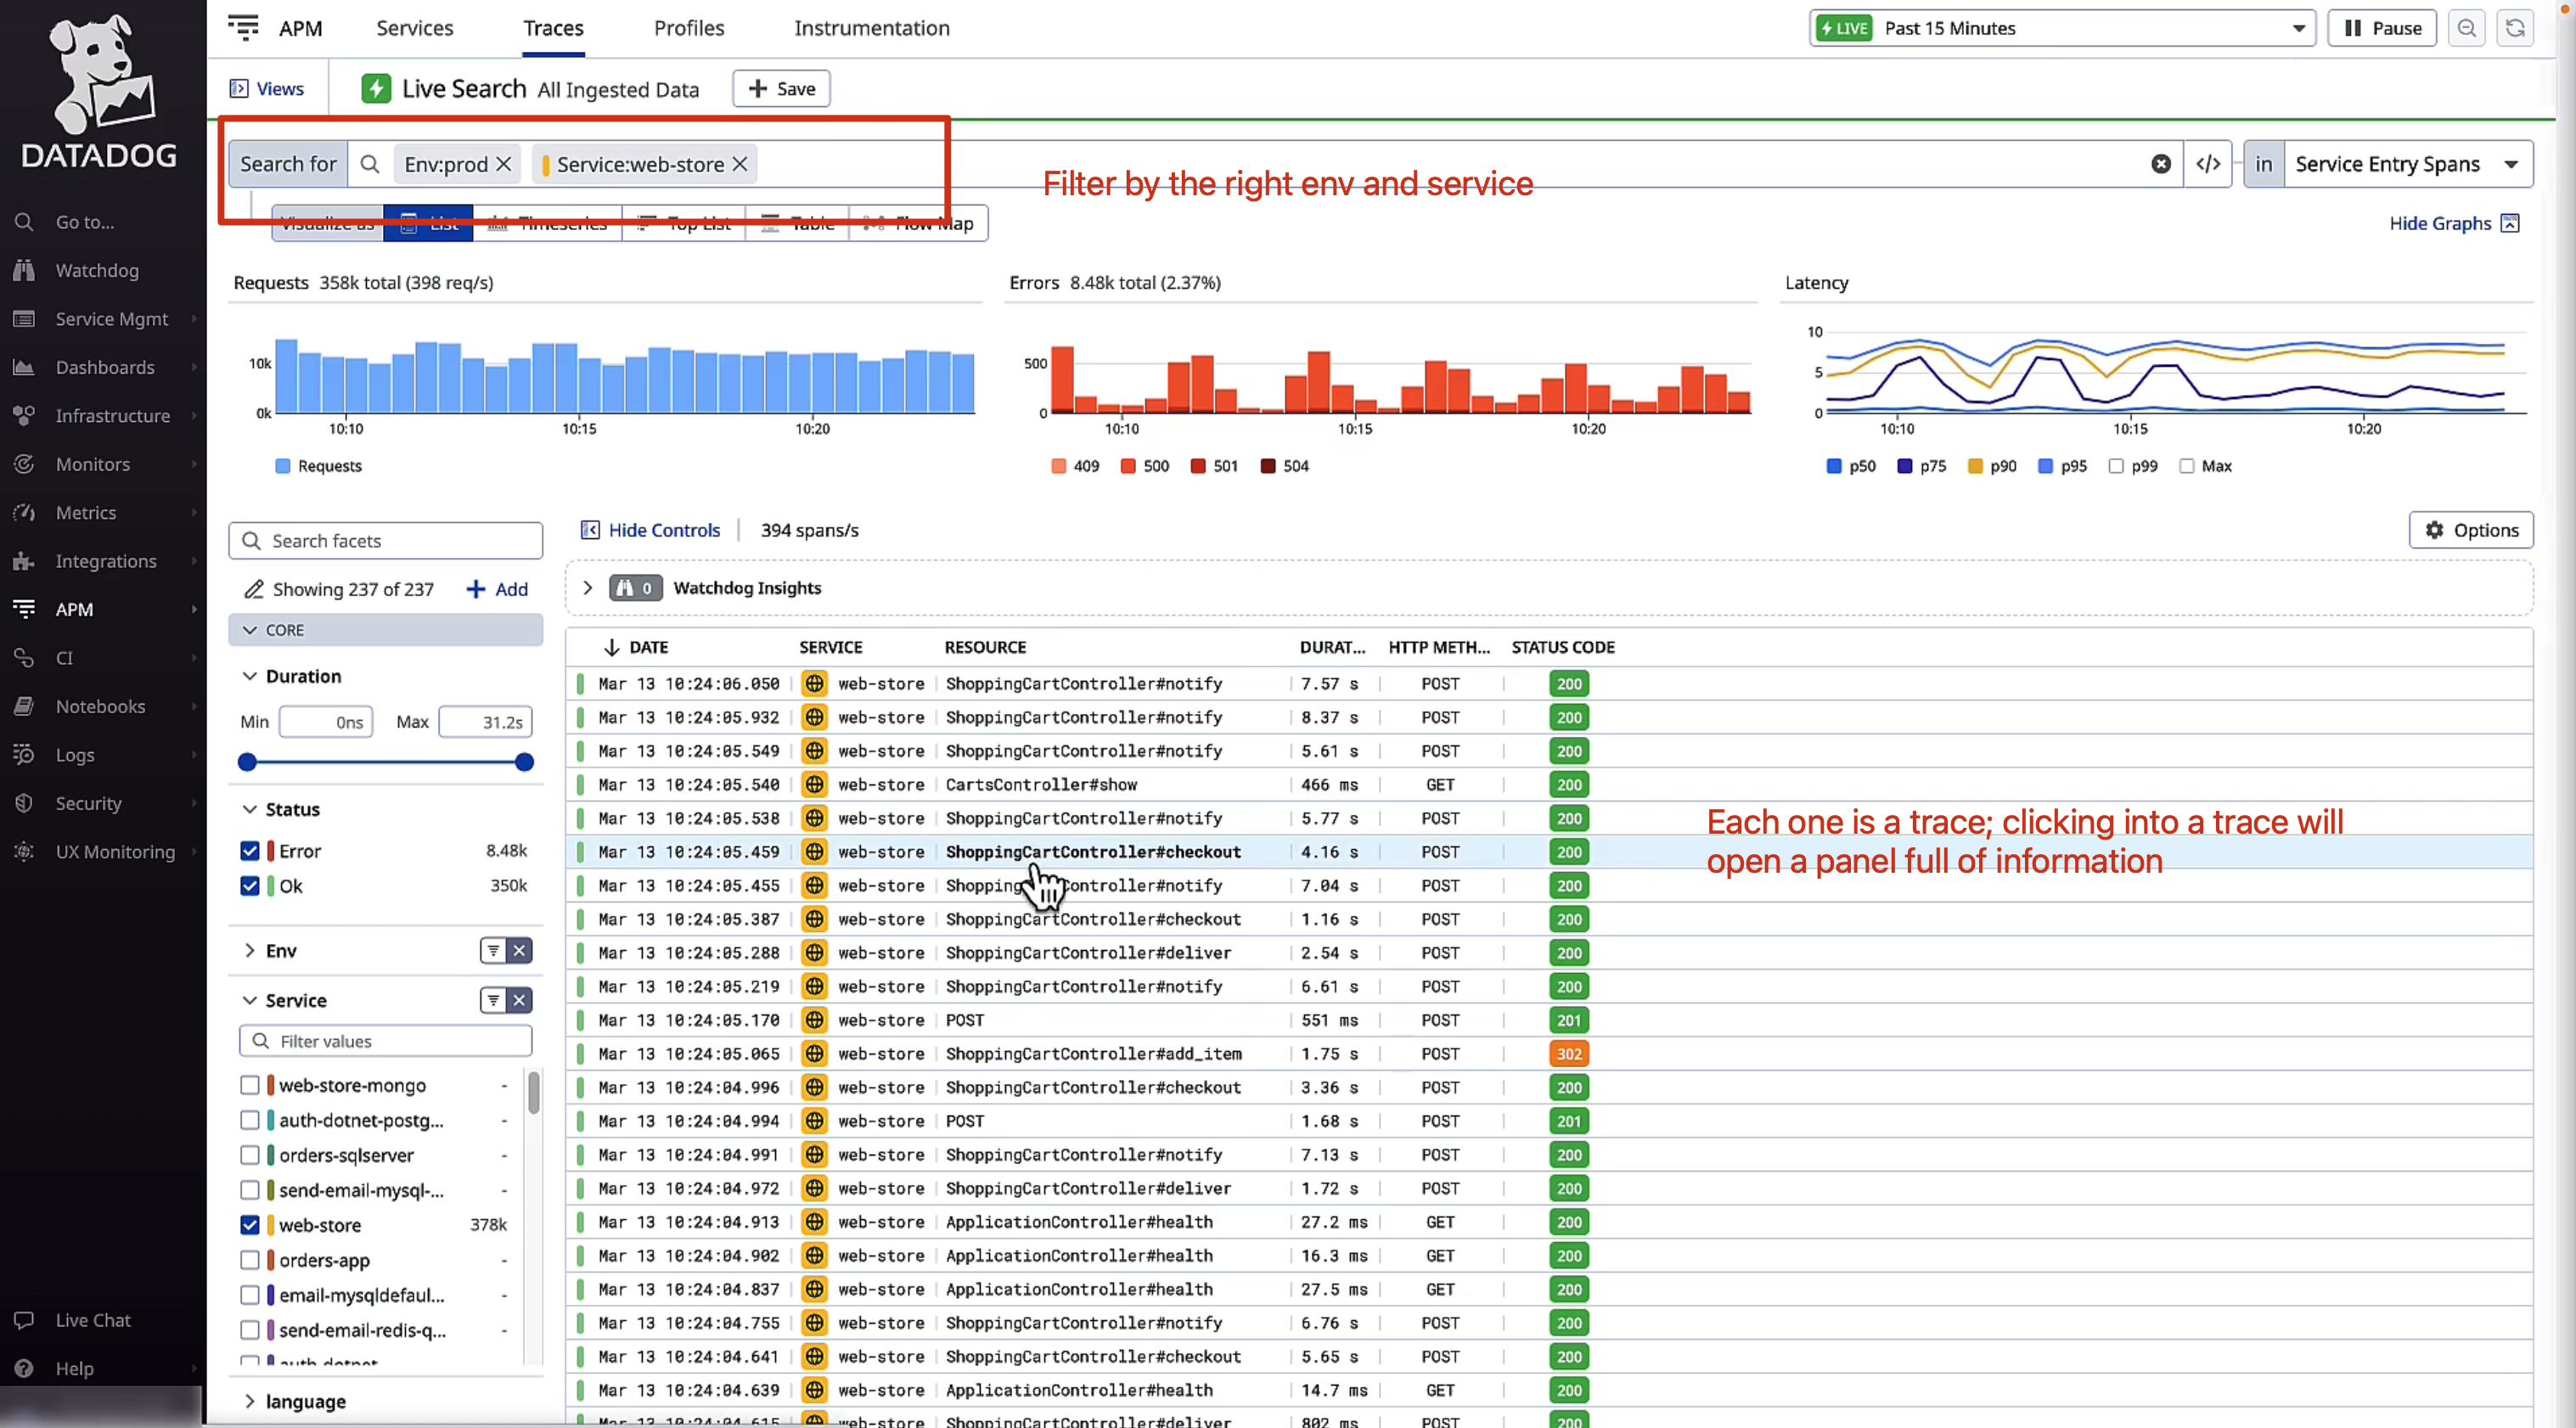
Task: Expand the Env facet section
Action: tap(250, 950)
